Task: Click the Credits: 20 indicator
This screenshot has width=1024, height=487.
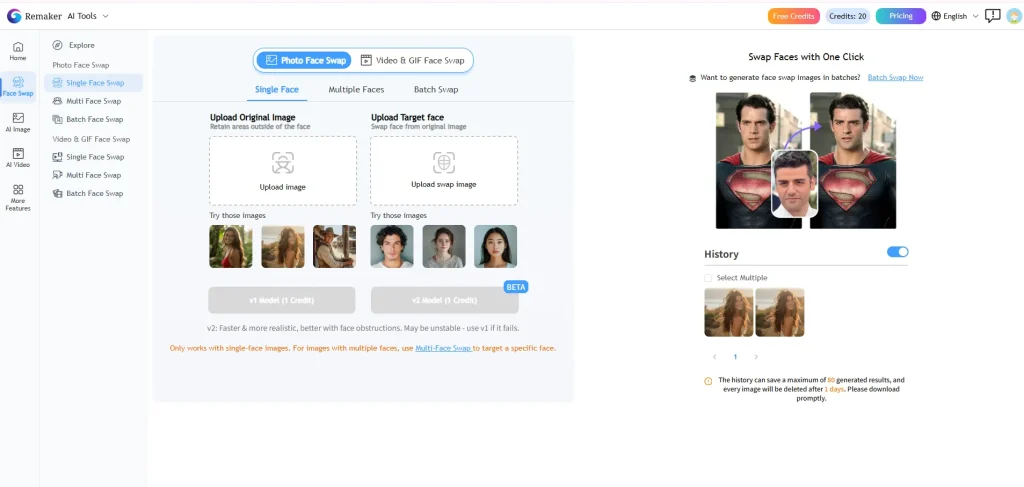Action: tap(848, 16)
